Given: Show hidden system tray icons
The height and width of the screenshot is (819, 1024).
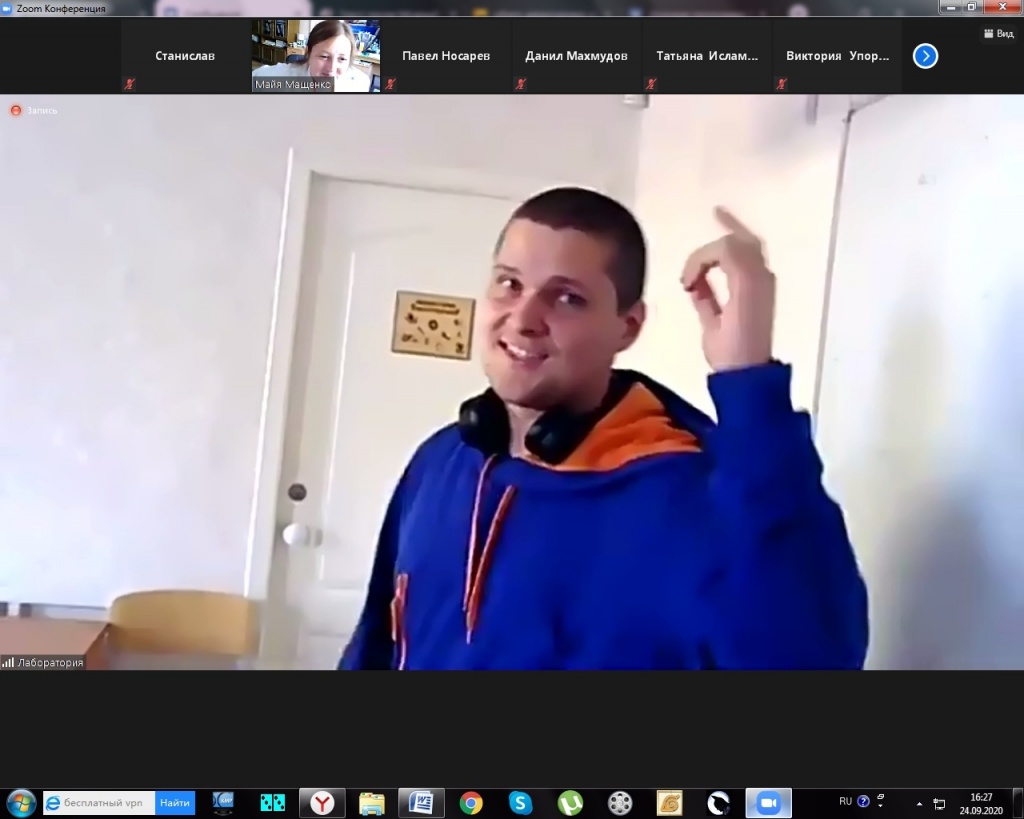Looking at the screenshot, I should (x=919, y=803).
